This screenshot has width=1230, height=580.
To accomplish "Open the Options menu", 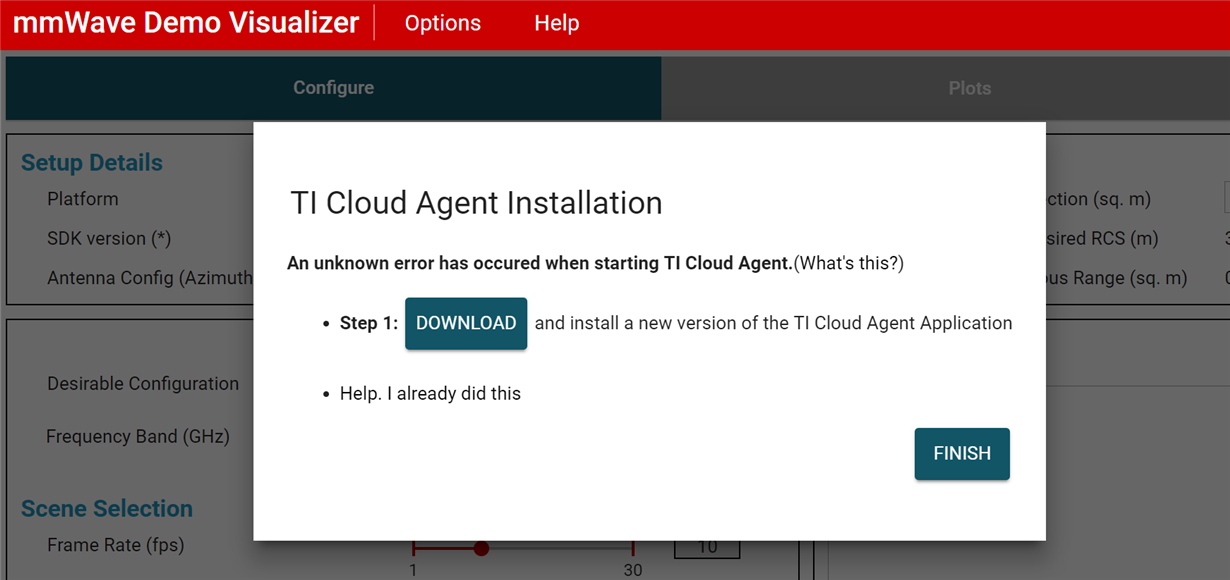I will click(x=442, y=23).
